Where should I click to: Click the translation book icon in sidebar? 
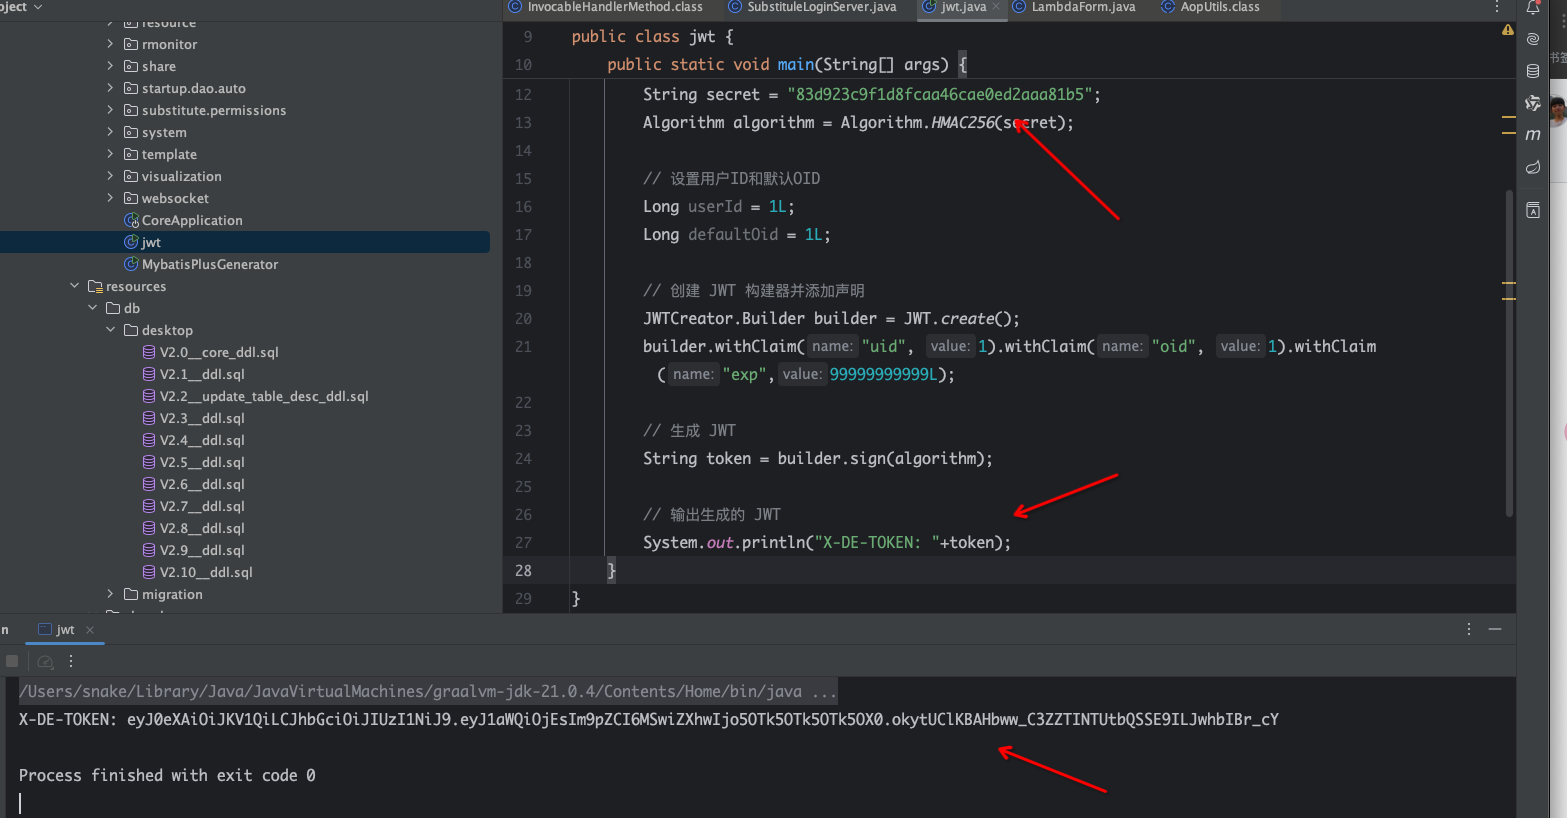1532,210
